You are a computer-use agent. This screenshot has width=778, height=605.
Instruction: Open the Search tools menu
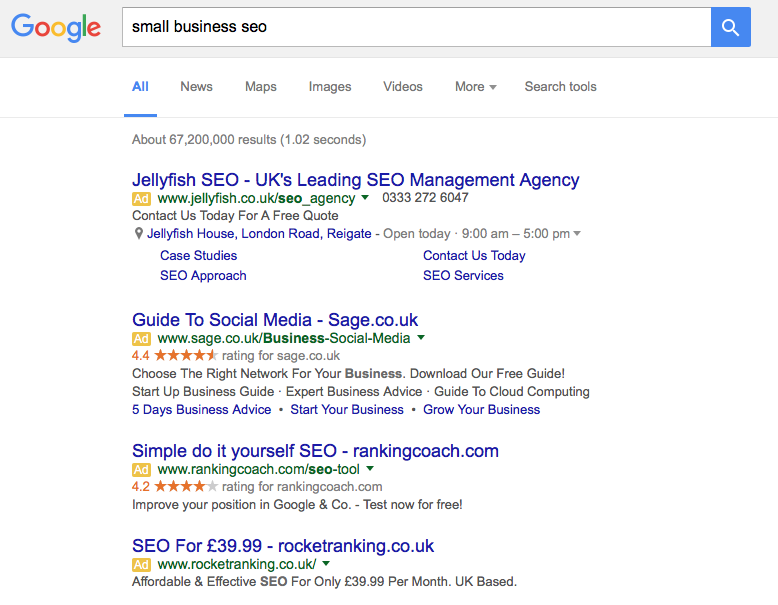click(561, 87)
